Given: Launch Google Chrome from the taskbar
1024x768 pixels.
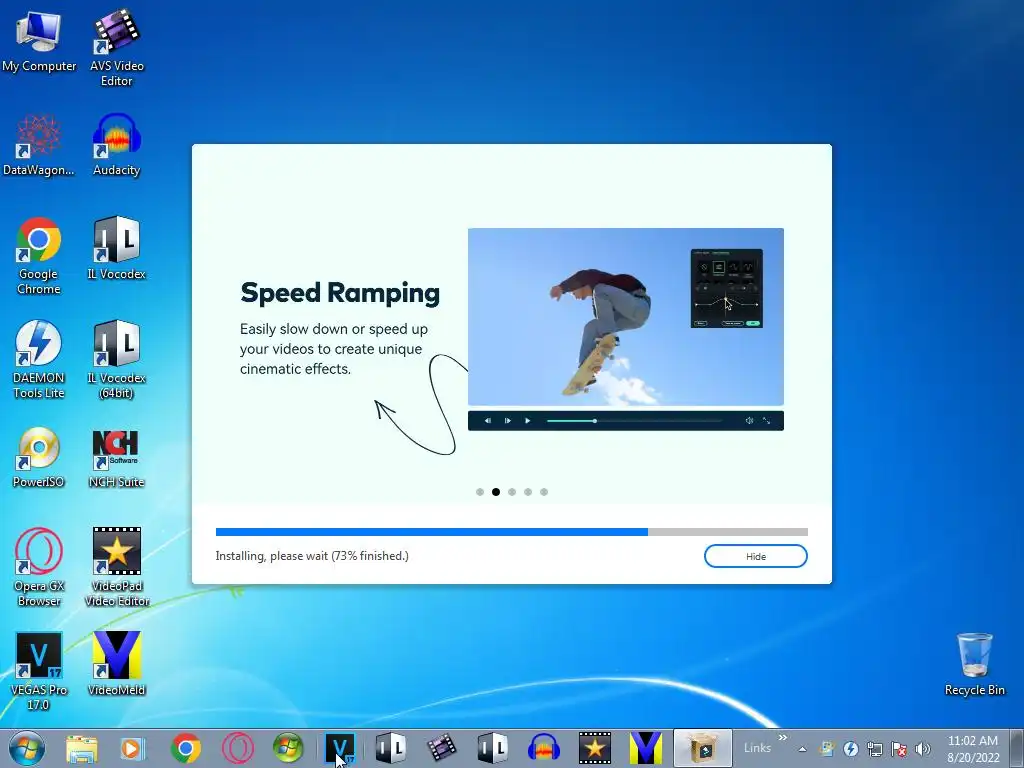Looking at the screenshot, I should (185, 748).
